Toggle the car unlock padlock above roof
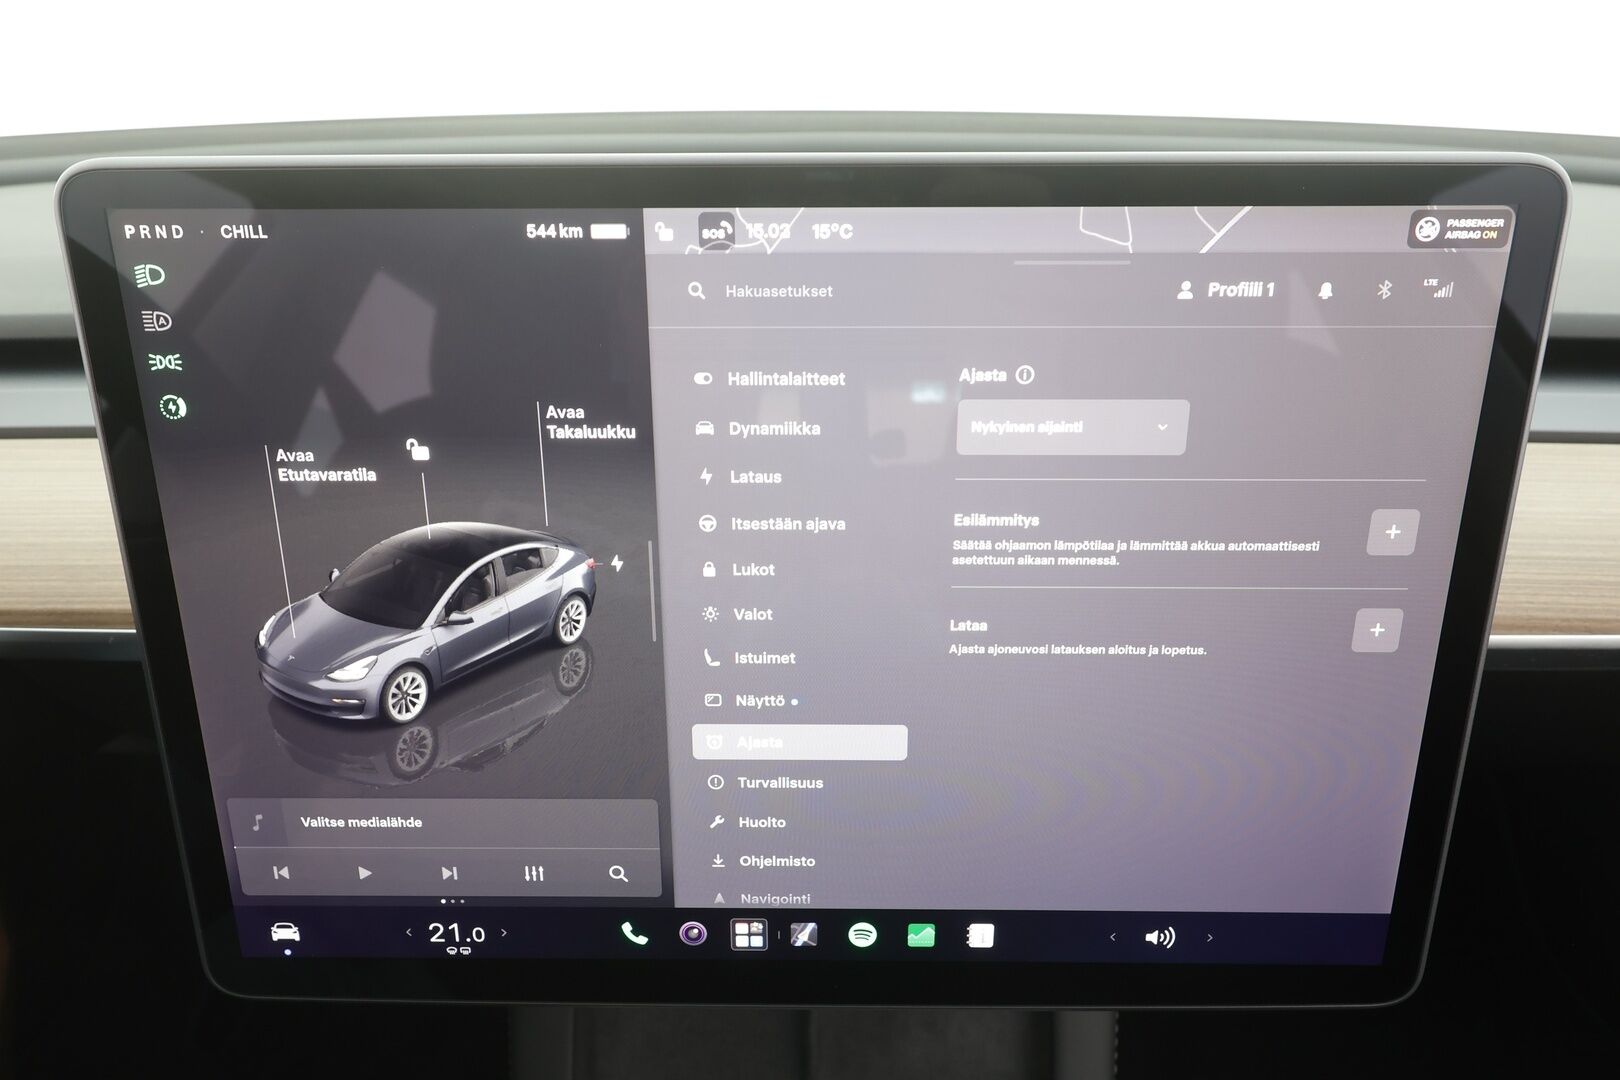This screenshot has height=1080, width=1620. (418, 450)
